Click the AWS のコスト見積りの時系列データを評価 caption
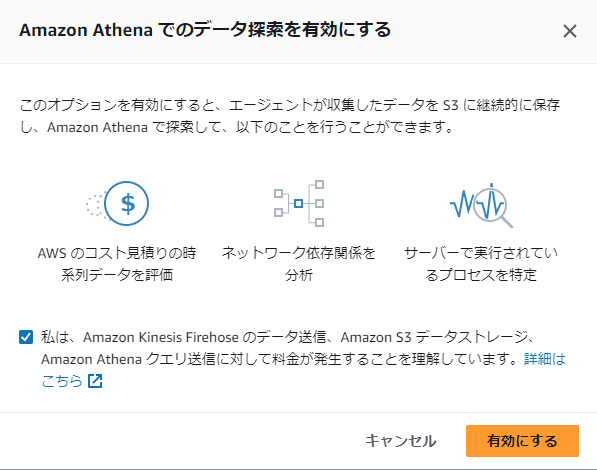597x470 pixels. (117, 264)
